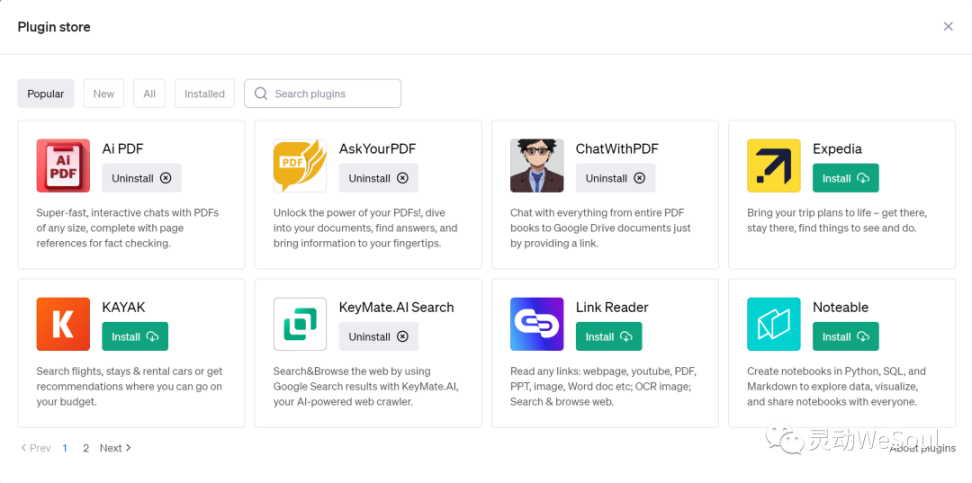972x483 pixels.
Task: Install the KAYAK plugin
Action: [134, 337]
